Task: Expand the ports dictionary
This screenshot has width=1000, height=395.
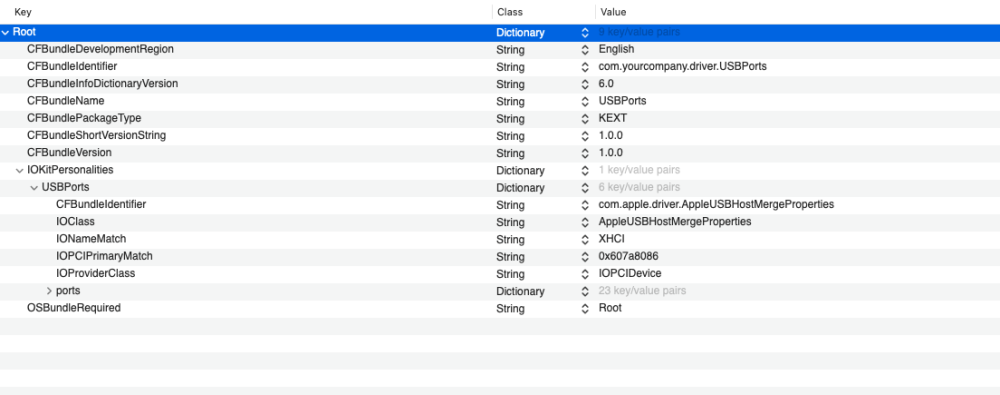Action: pyautogui.click(x=49, y=291)
